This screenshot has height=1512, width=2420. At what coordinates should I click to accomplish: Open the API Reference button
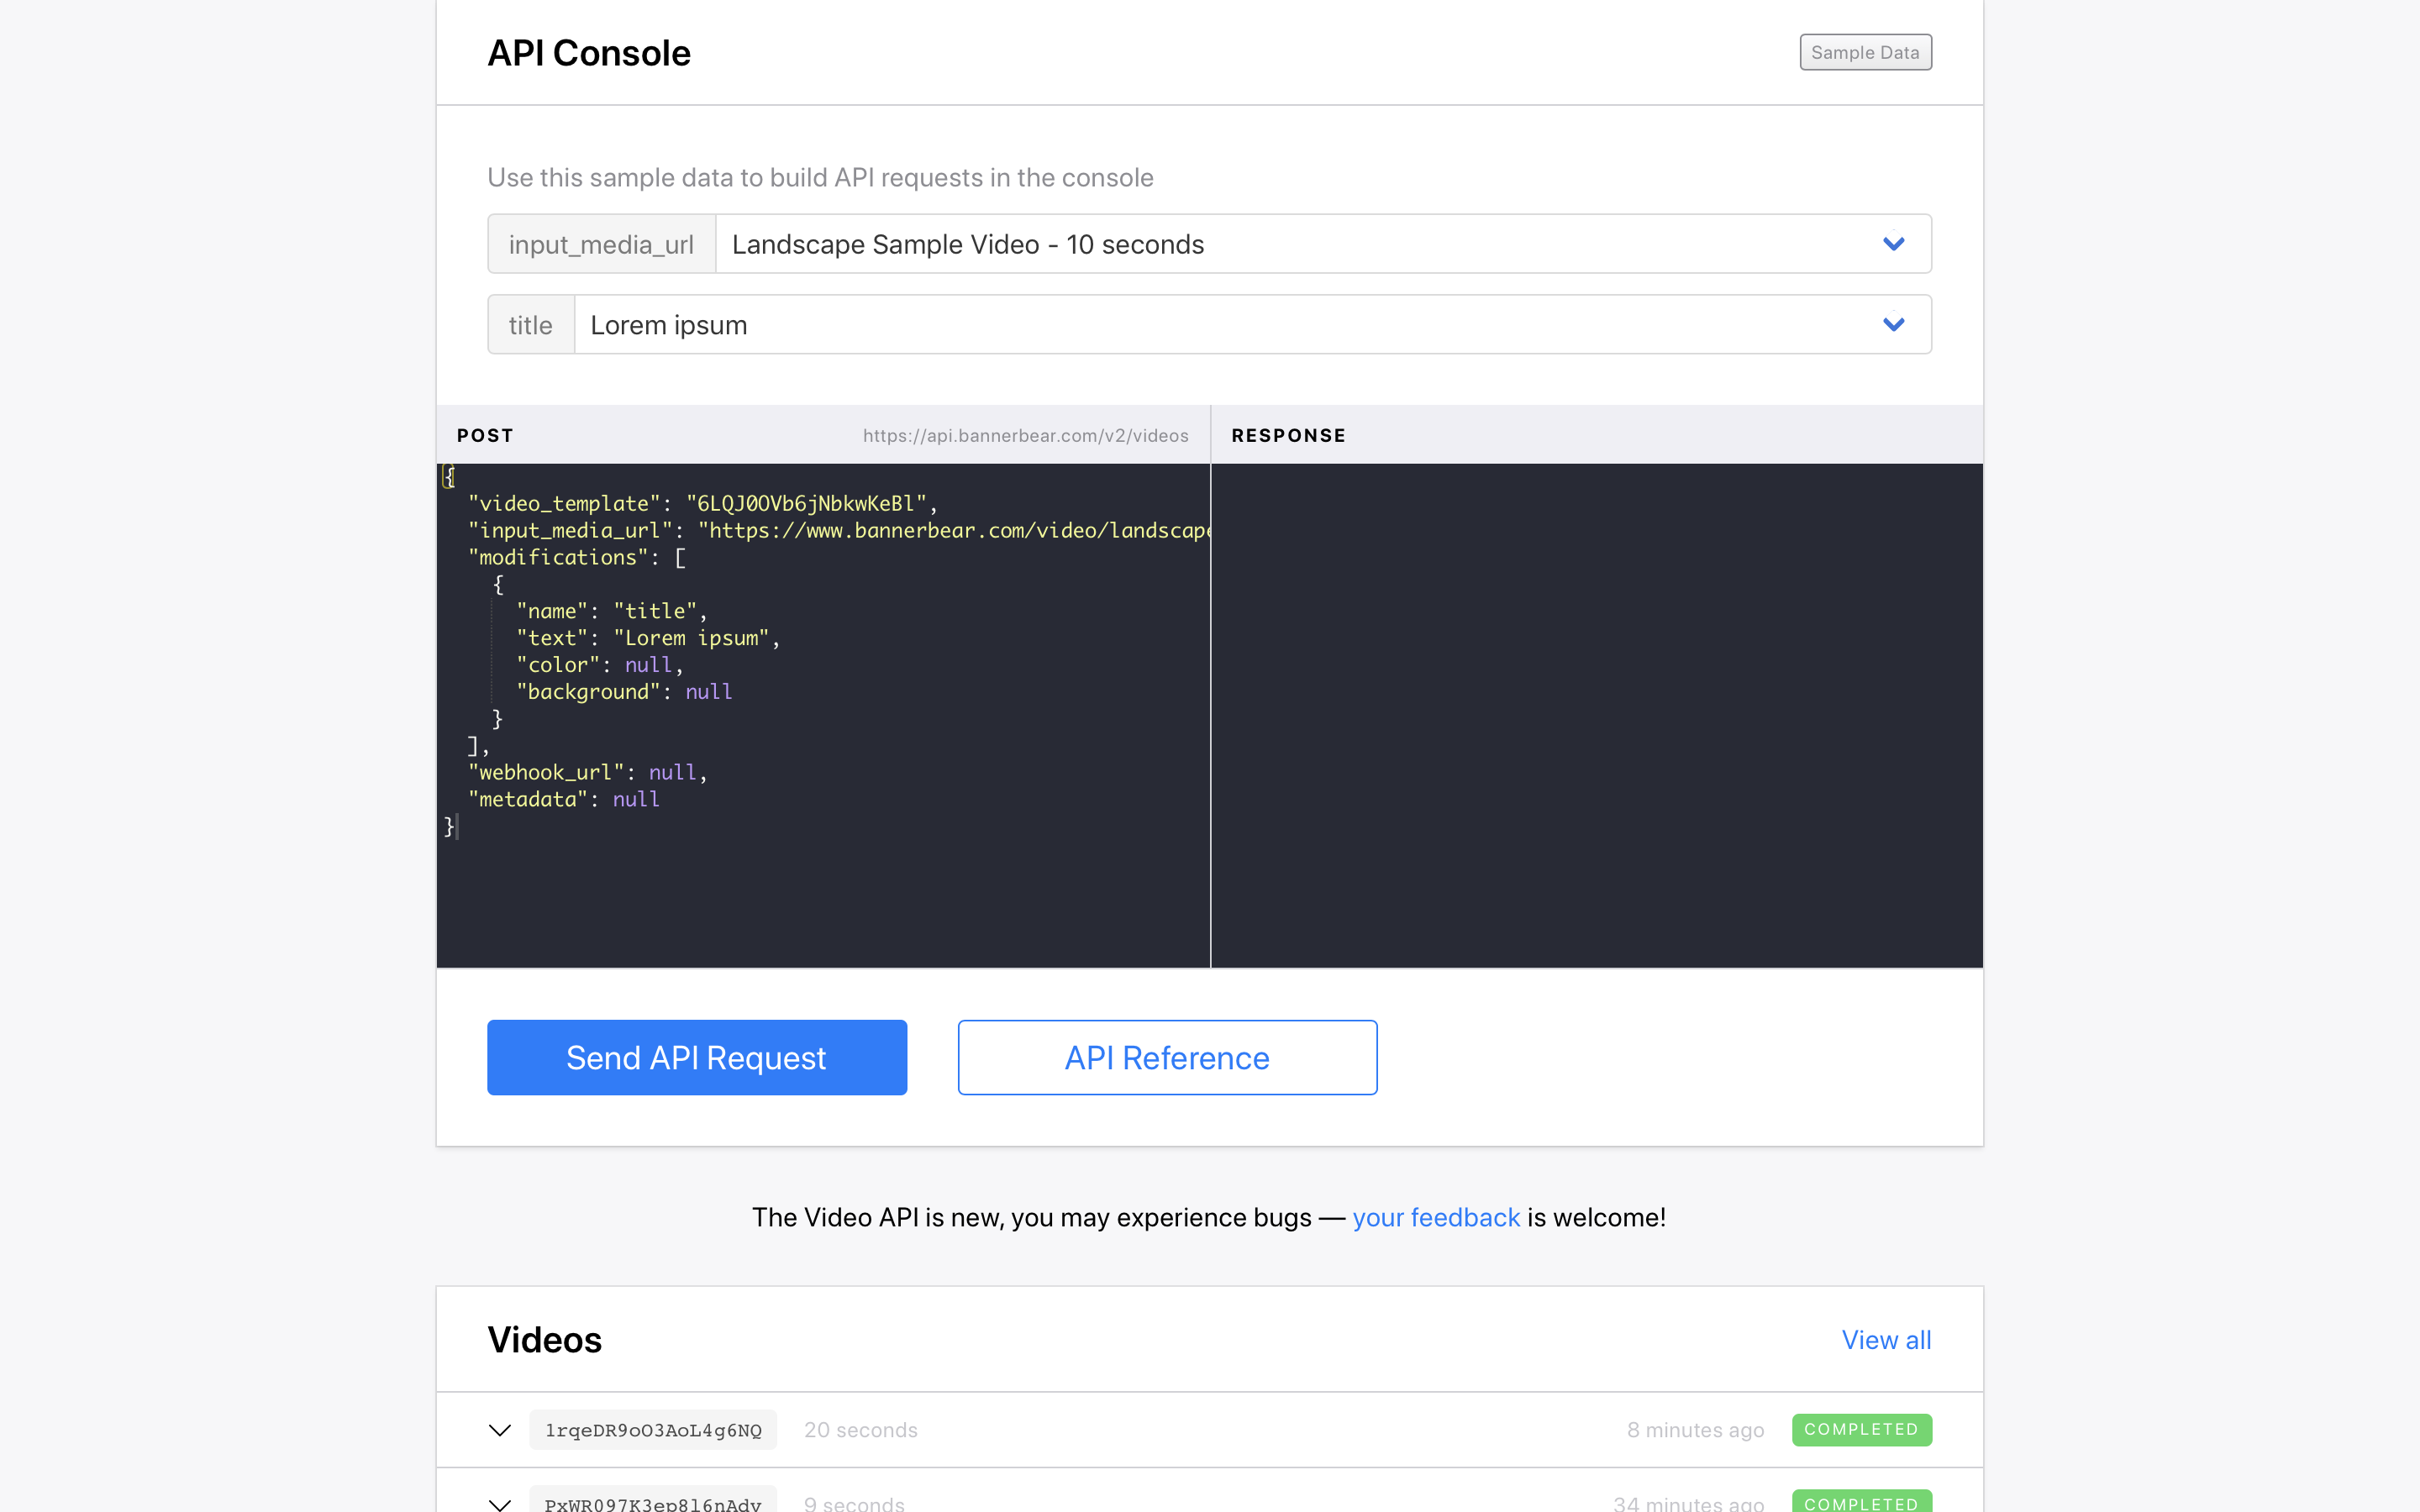click(x=1166, y=1057)
